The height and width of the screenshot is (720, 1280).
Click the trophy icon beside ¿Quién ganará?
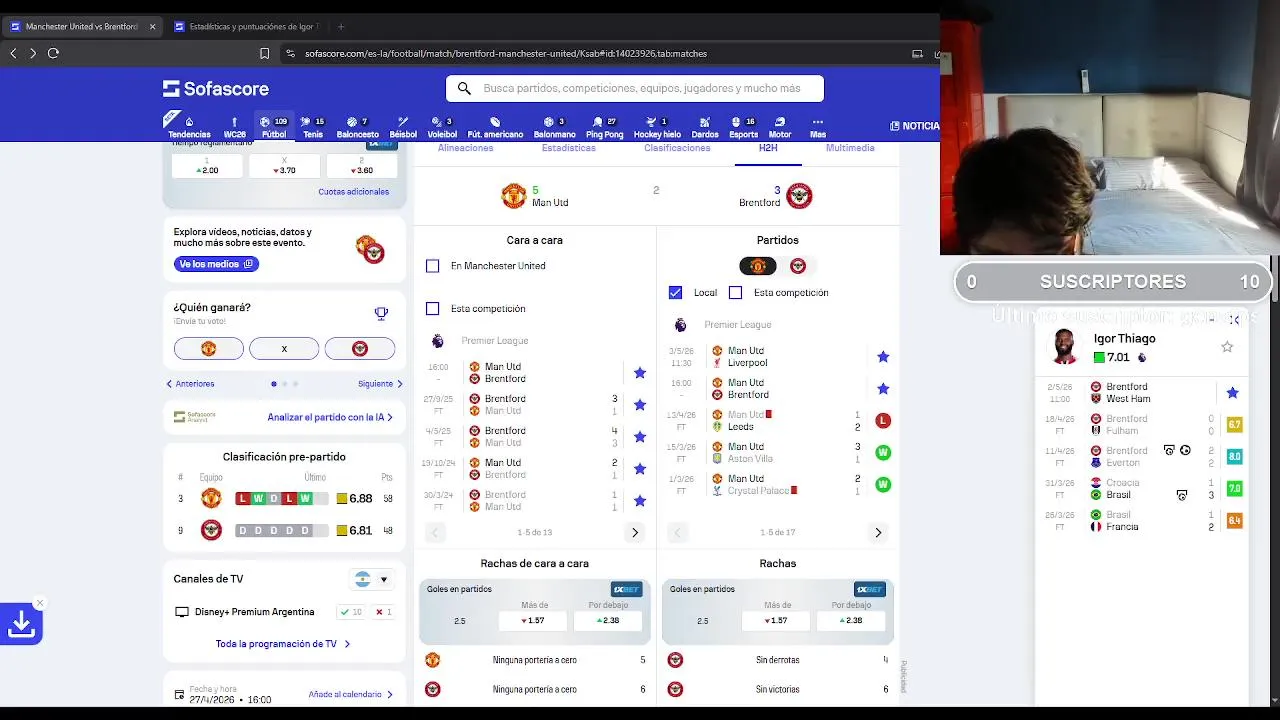381,314
